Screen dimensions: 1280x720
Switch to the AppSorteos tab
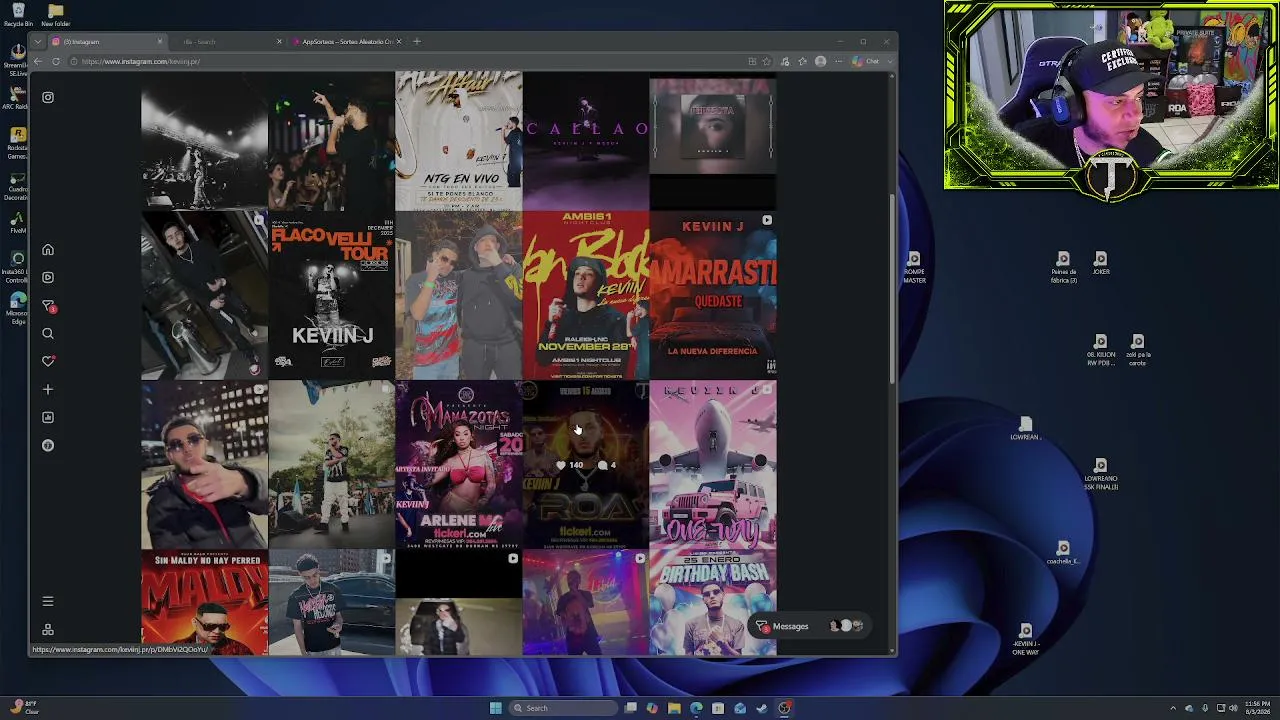coord(347,41)
